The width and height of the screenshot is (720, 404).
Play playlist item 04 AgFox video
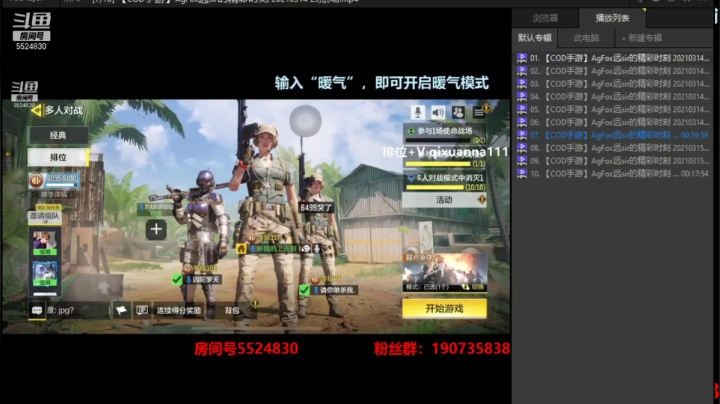(x=613, y=97)
